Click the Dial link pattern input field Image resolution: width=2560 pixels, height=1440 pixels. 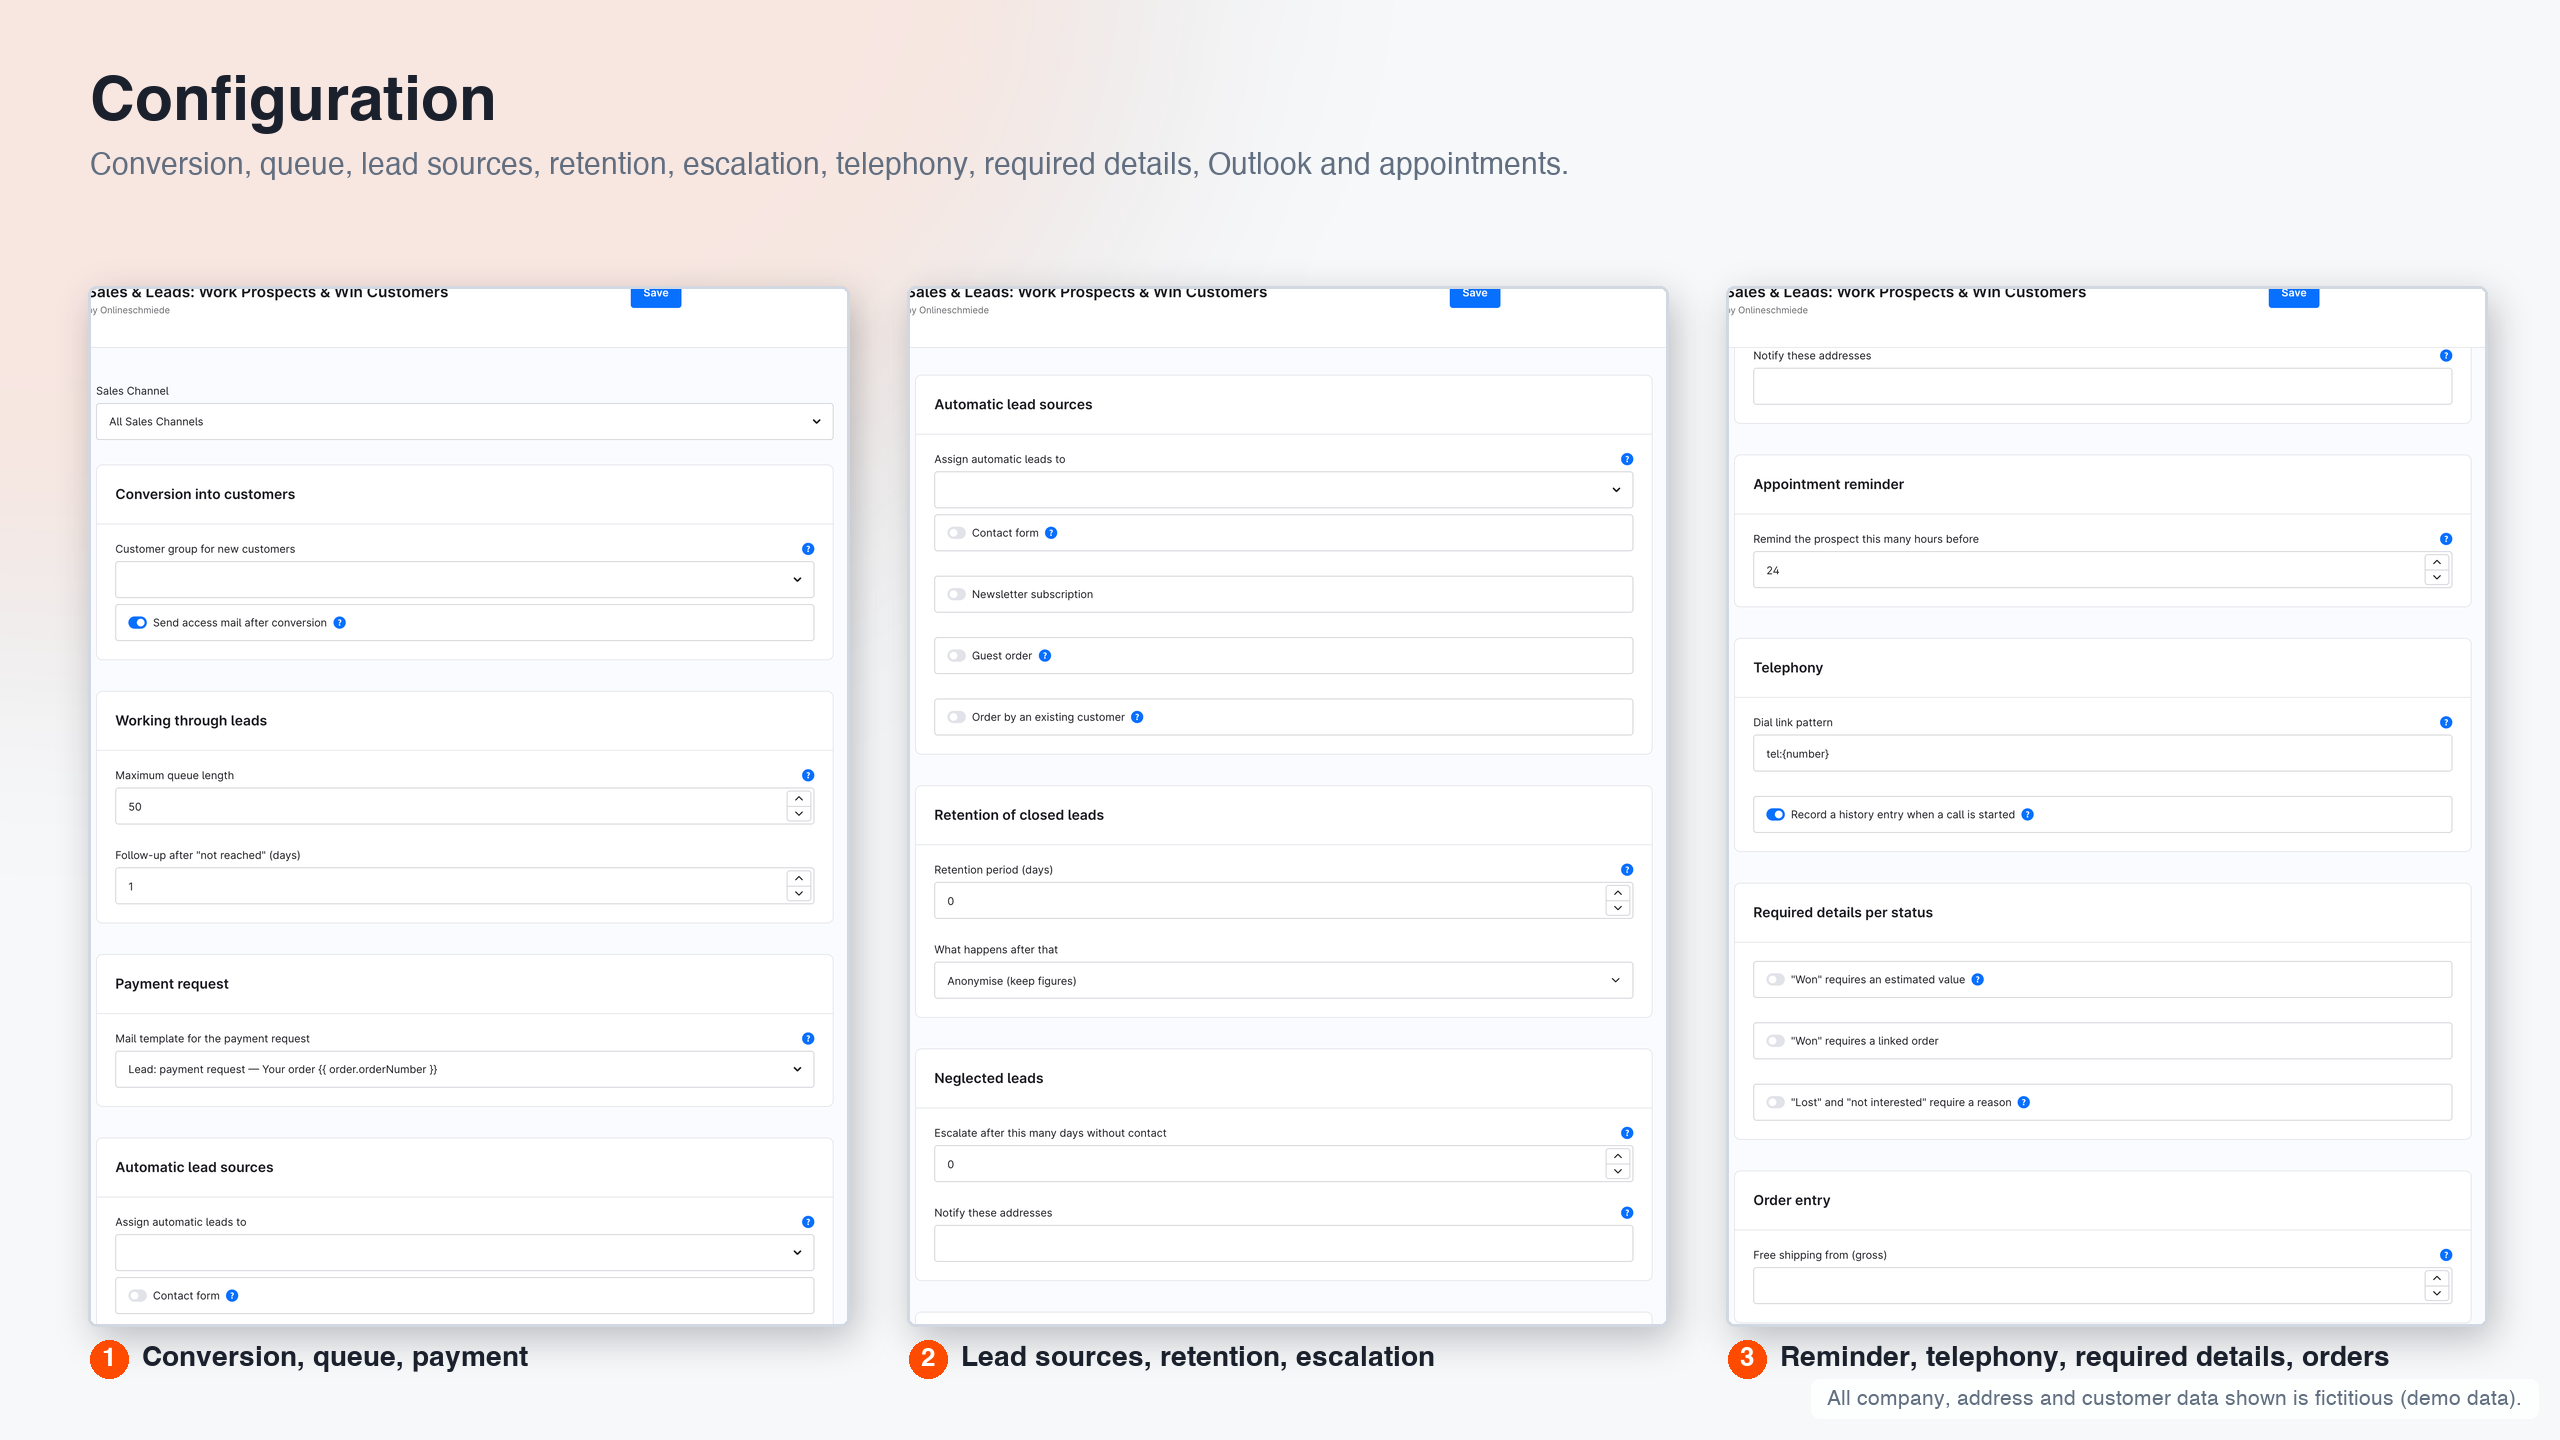pyautogui.click(x=2102, y=754)
